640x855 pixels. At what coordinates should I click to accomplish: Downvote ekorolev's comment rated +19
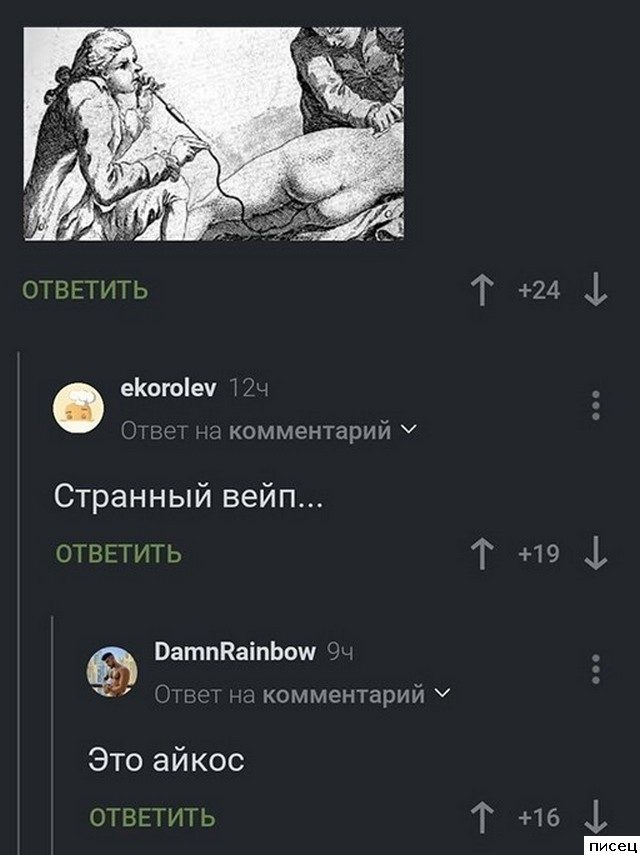pos(595,553)
